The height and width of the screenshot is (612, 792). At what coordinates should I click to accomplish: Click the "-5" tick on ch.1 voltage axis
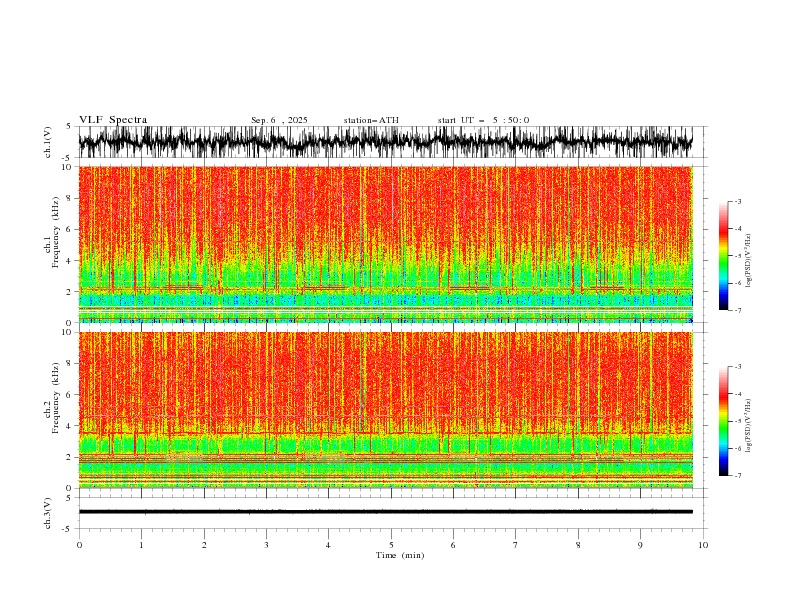(68, 158)
